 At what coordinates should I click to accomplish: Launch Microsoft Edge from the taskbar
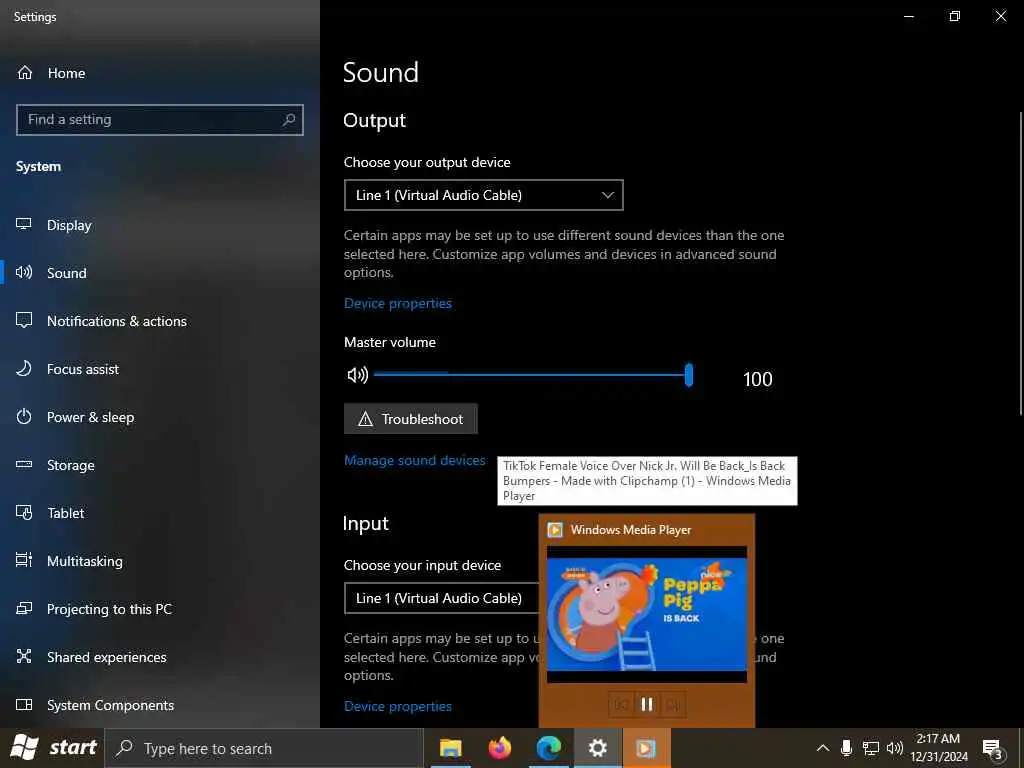[549, 748]
